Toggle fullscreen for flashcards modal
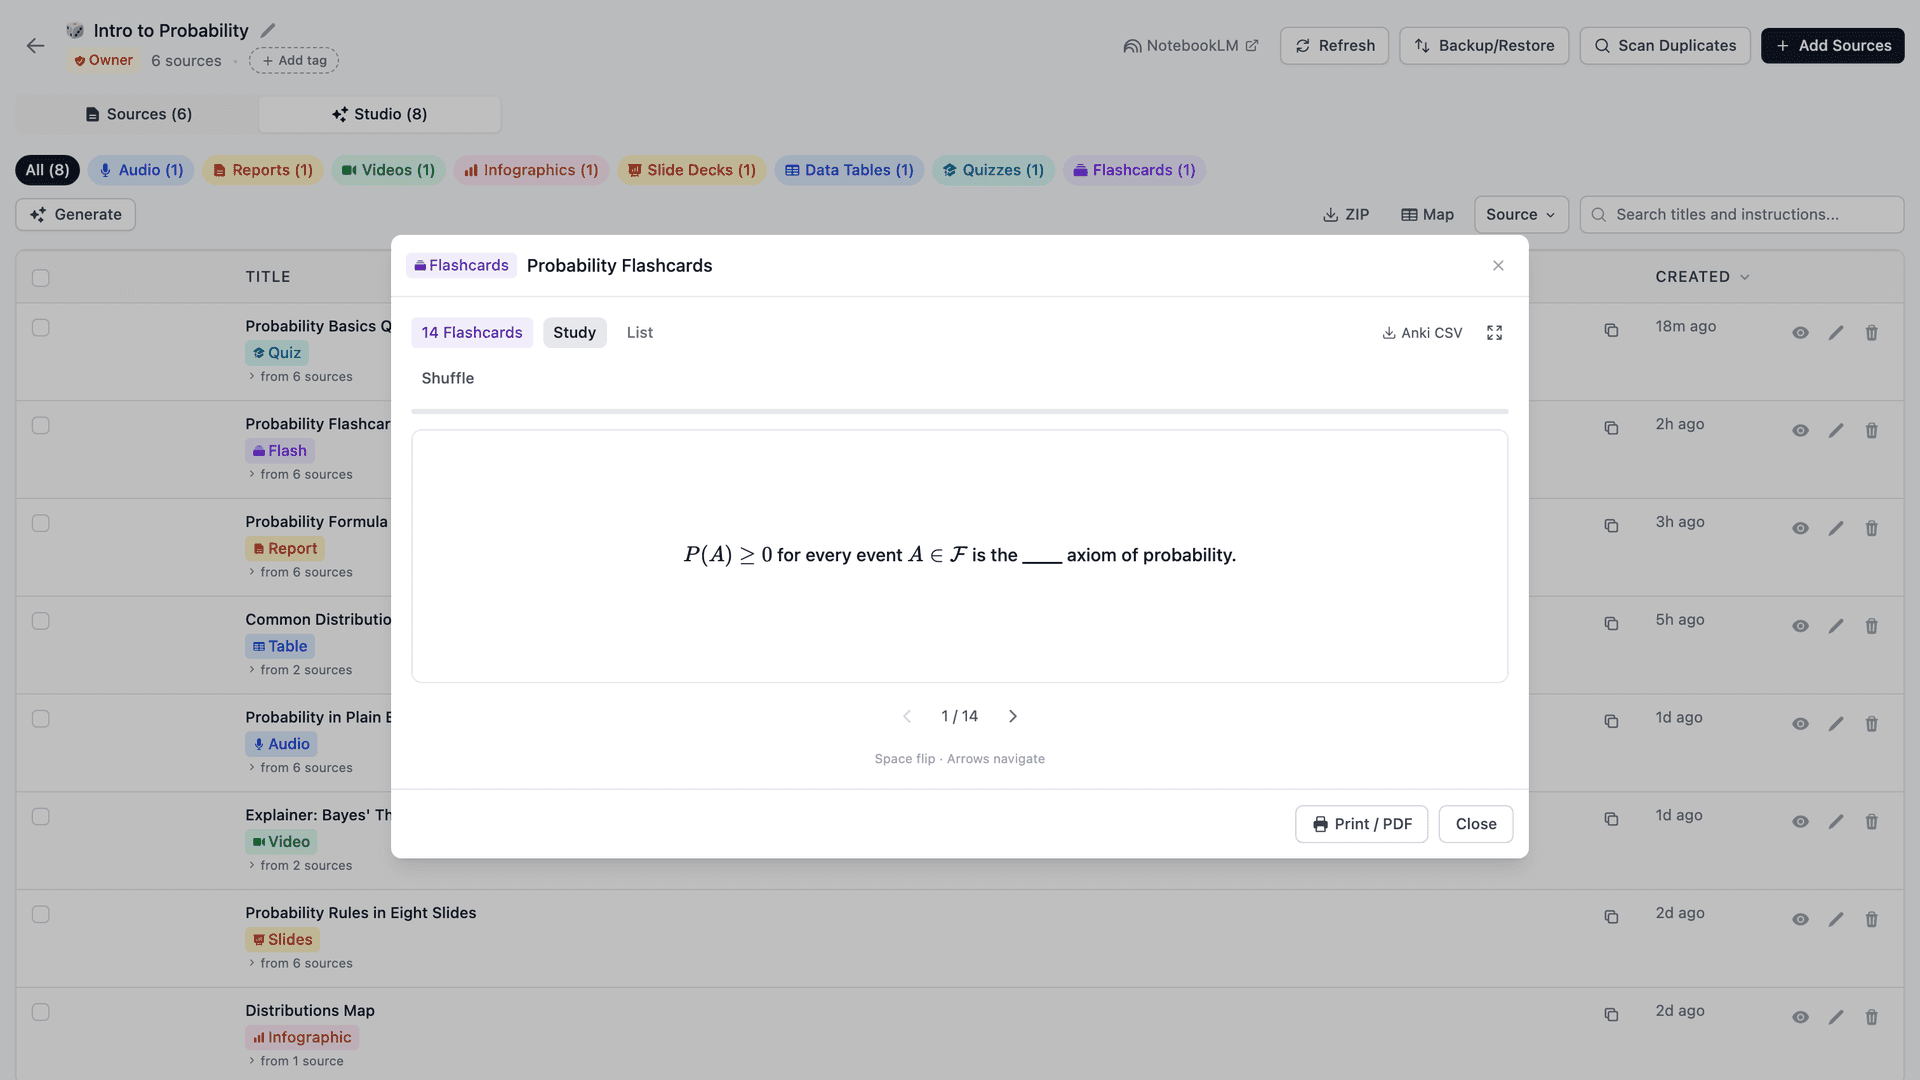 pyautogui.click(x=1494, y=333)
